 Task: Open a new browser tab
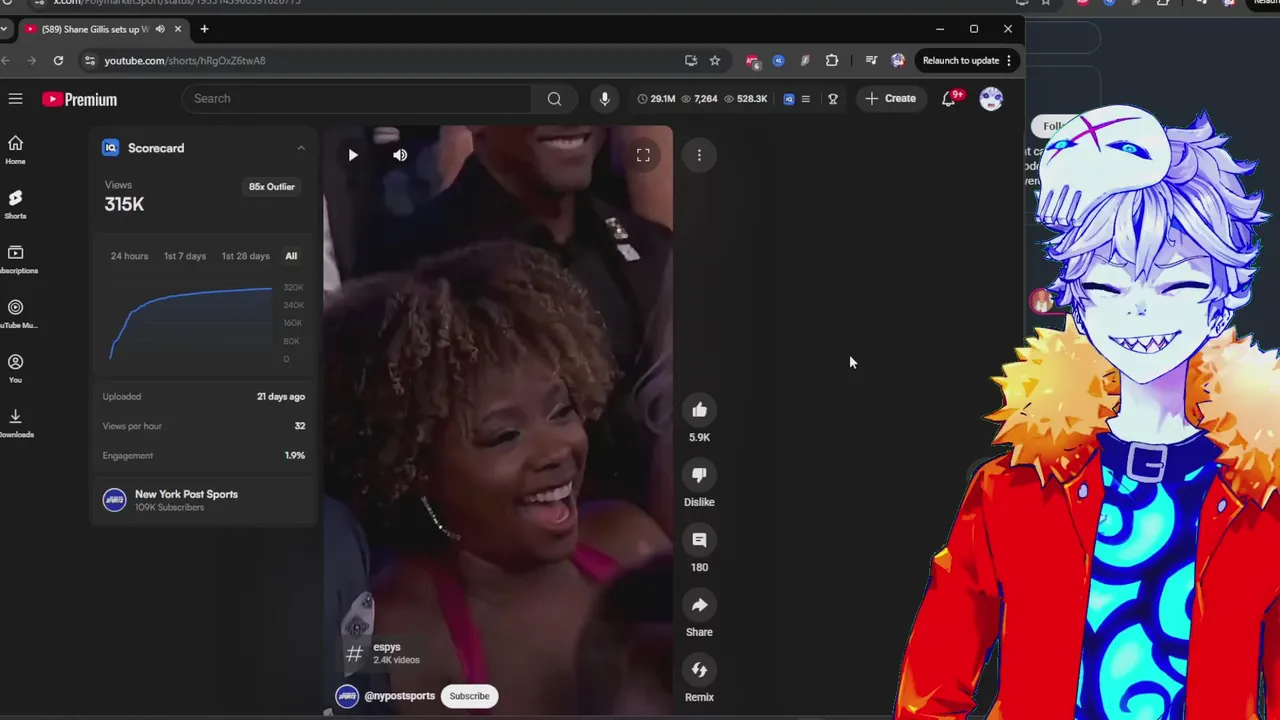pos(204,29)
